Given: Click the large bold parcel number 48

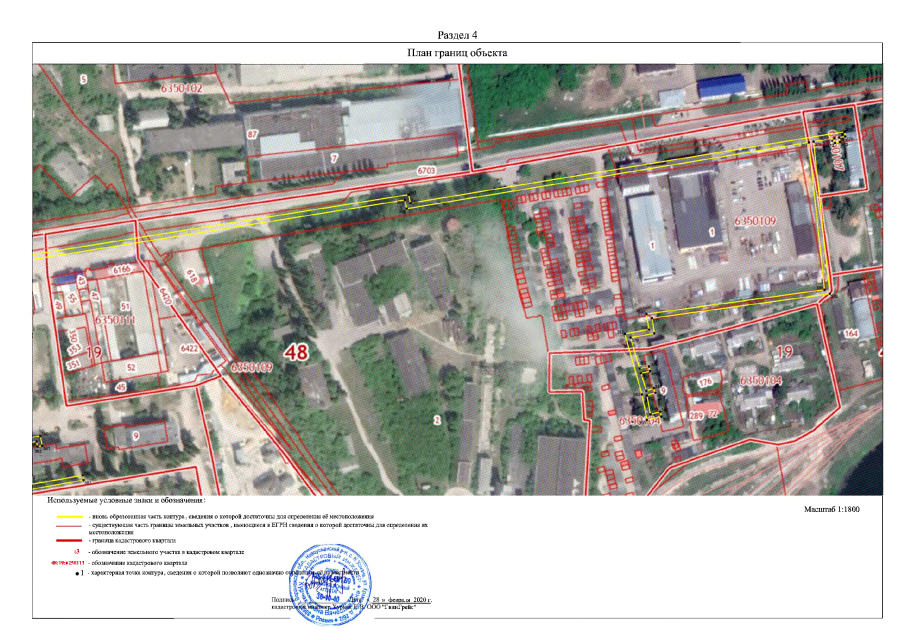Looking at the screenshot, I should [295, 352].
